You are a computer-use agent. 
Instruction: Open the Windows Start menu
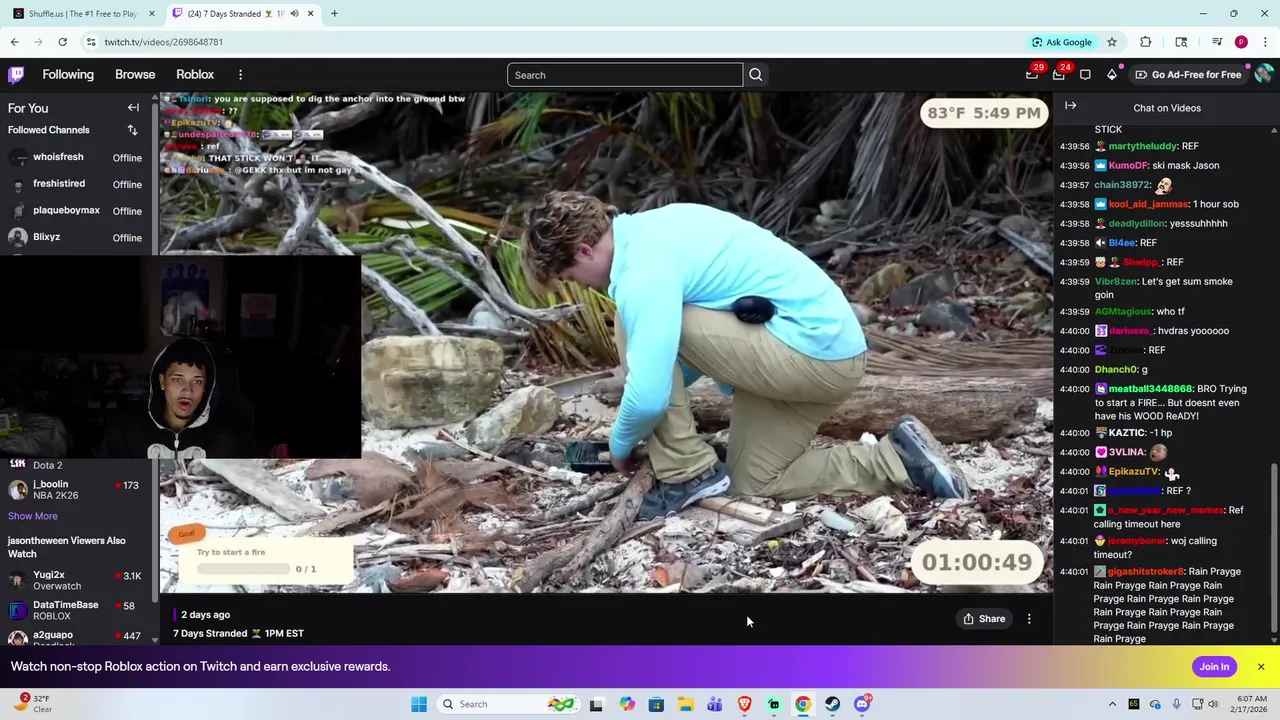point(419,704)
